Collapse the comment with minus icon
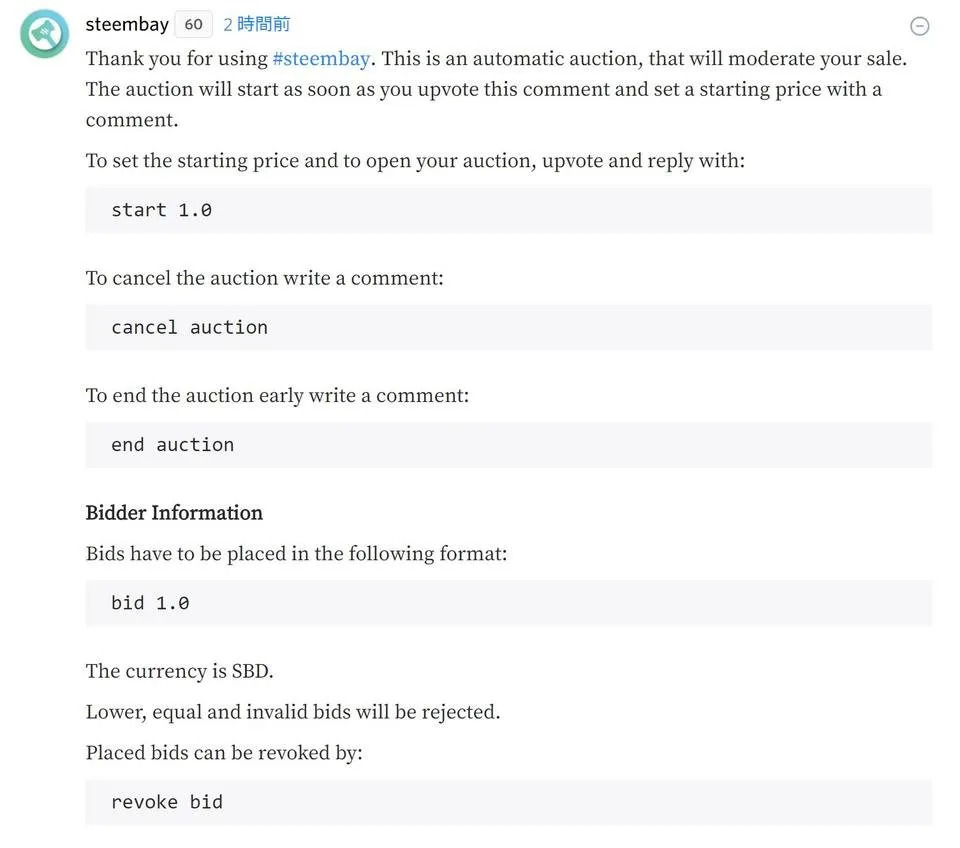960x848 pixels. [x=919, y=26]
